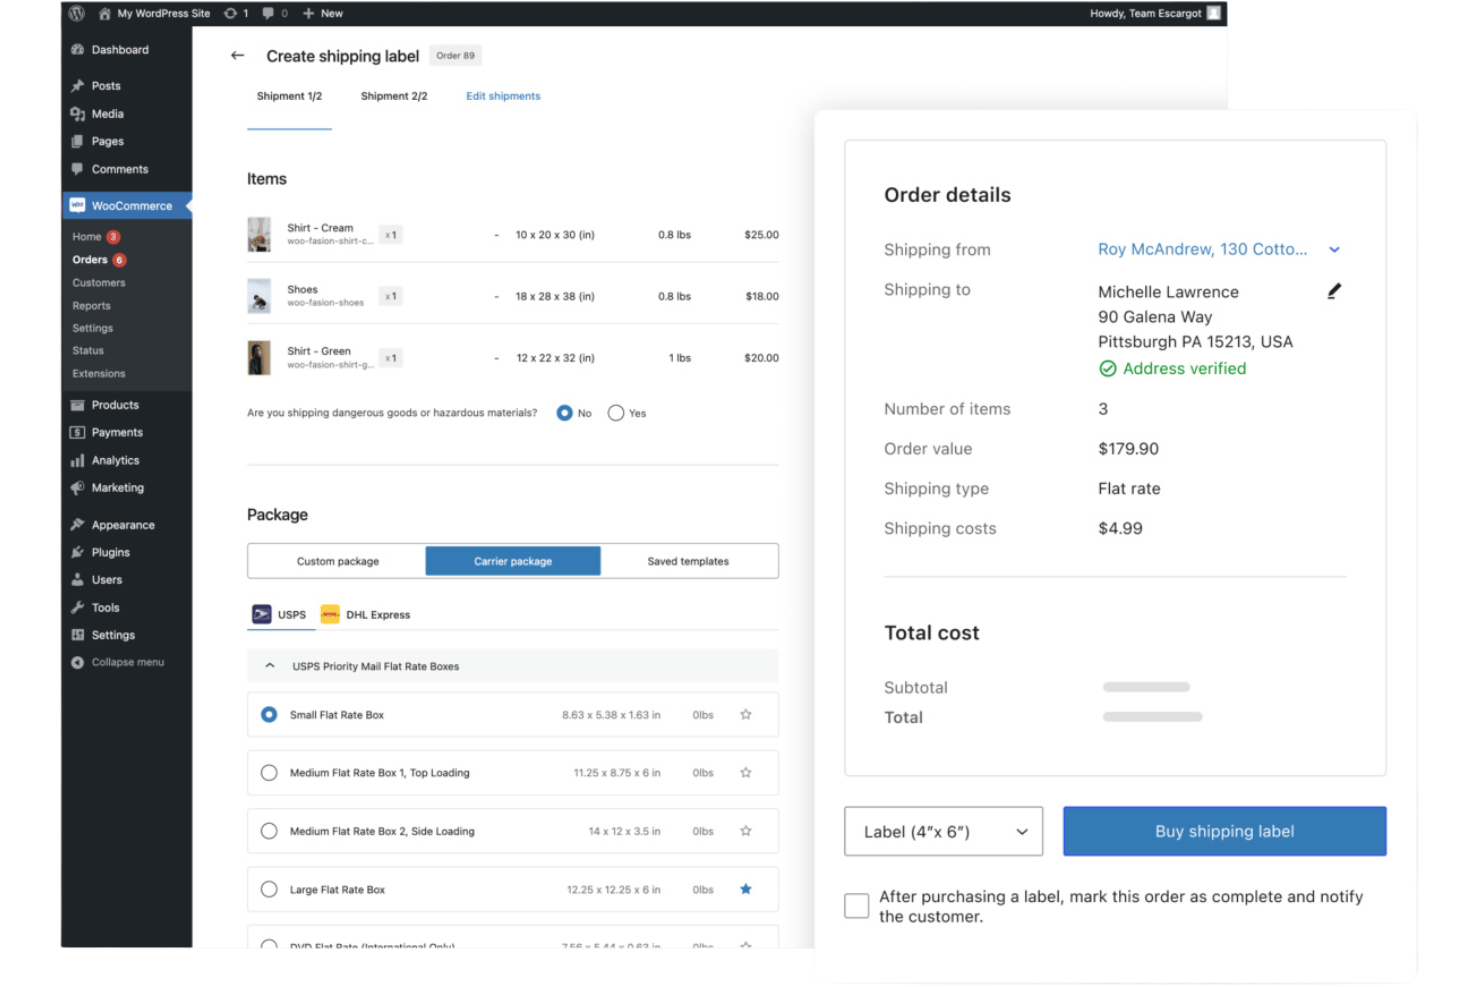Select Medium Flat Rate Box 1 radio
Image resolution: width=1480 pixels, height=987 pixels.
(269, 773)
